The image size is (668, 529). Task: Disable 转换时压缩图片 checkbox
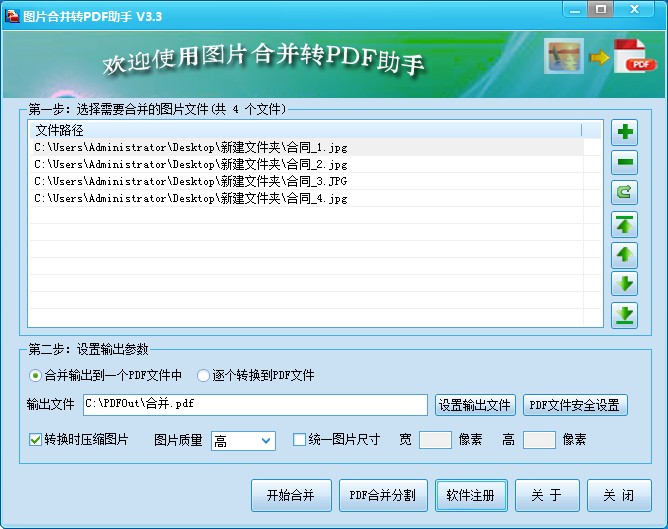pyautogui.click(x=36, y=439)
